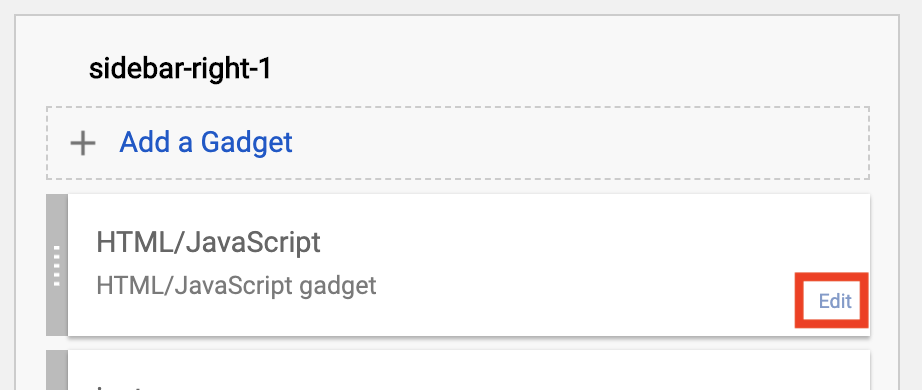Select the HTML/JavaScript gadget title

coord(208,242)
